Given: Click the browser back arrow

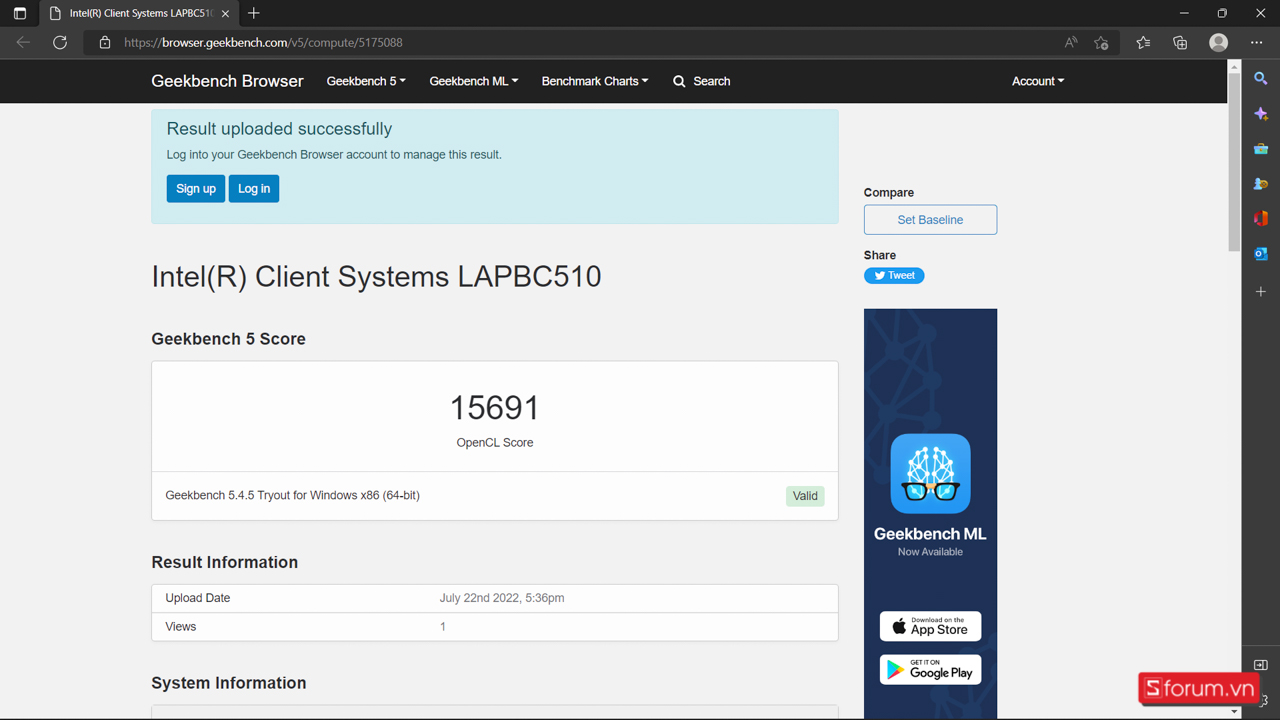Looking at the screenshot, I should click(x=23, y=42).
